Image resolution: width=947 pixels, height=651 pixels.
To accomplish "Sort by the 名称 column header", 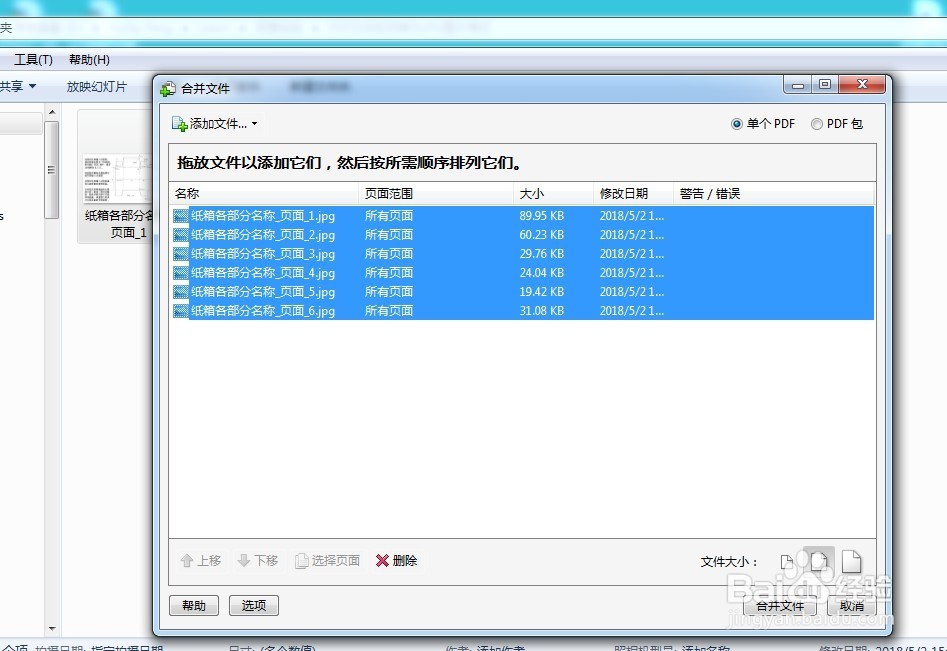I will click(x=264, y=194).
